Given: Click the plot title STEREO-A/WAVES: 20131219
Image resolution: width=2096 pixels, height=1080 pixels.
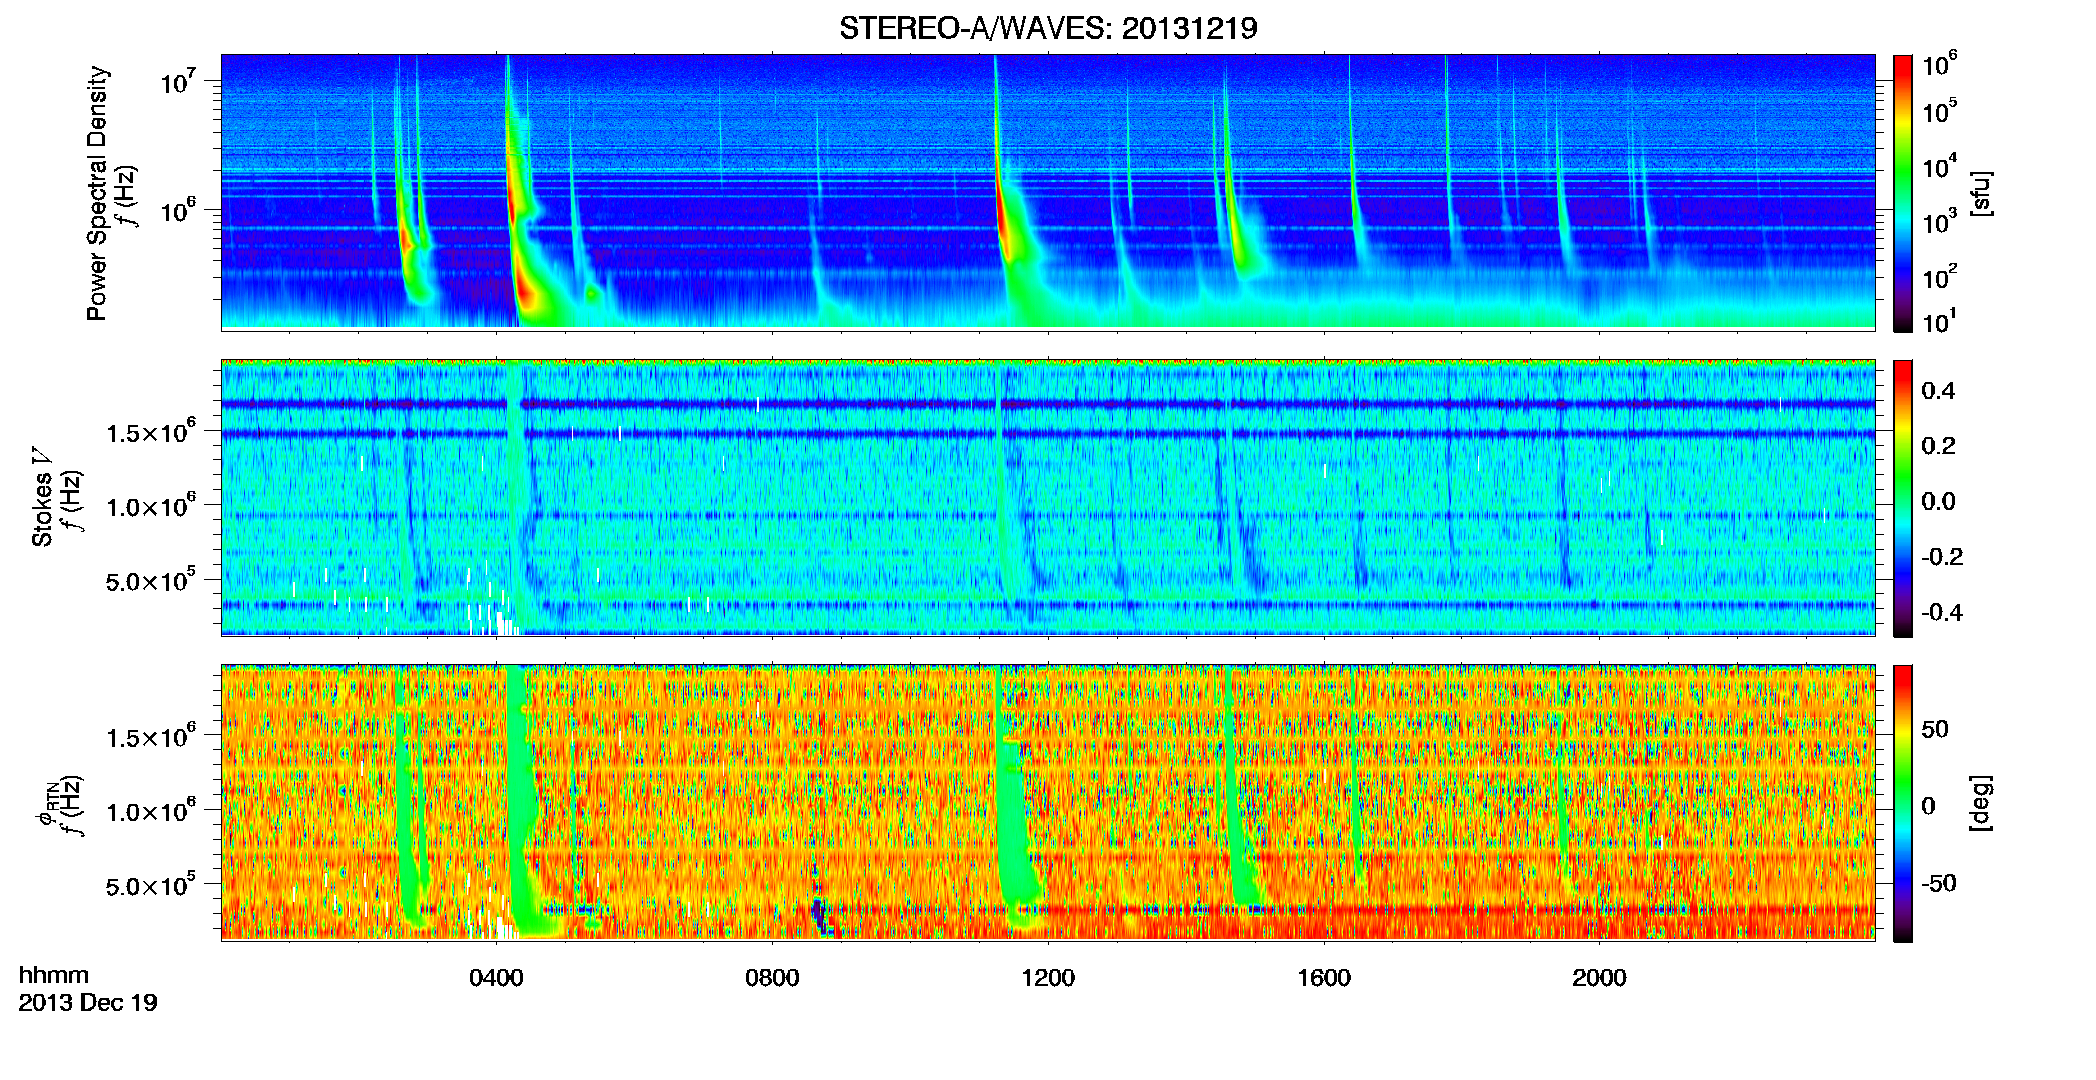Looking at the screenshot, I should tap(1048, 28).
